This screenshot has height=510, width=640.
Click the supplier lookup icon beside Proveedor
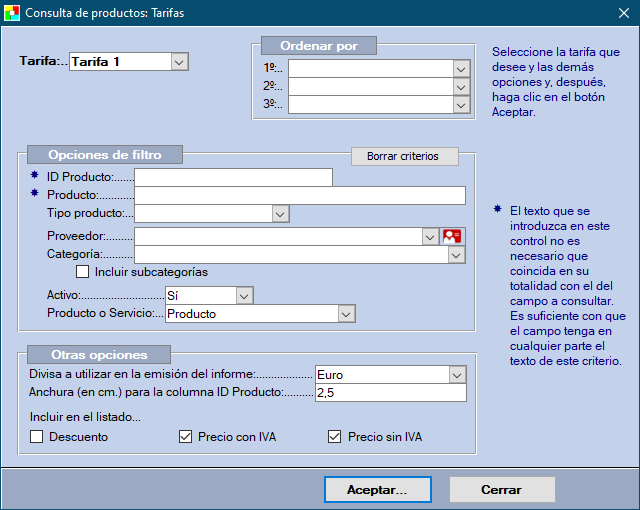coord(453,236)
